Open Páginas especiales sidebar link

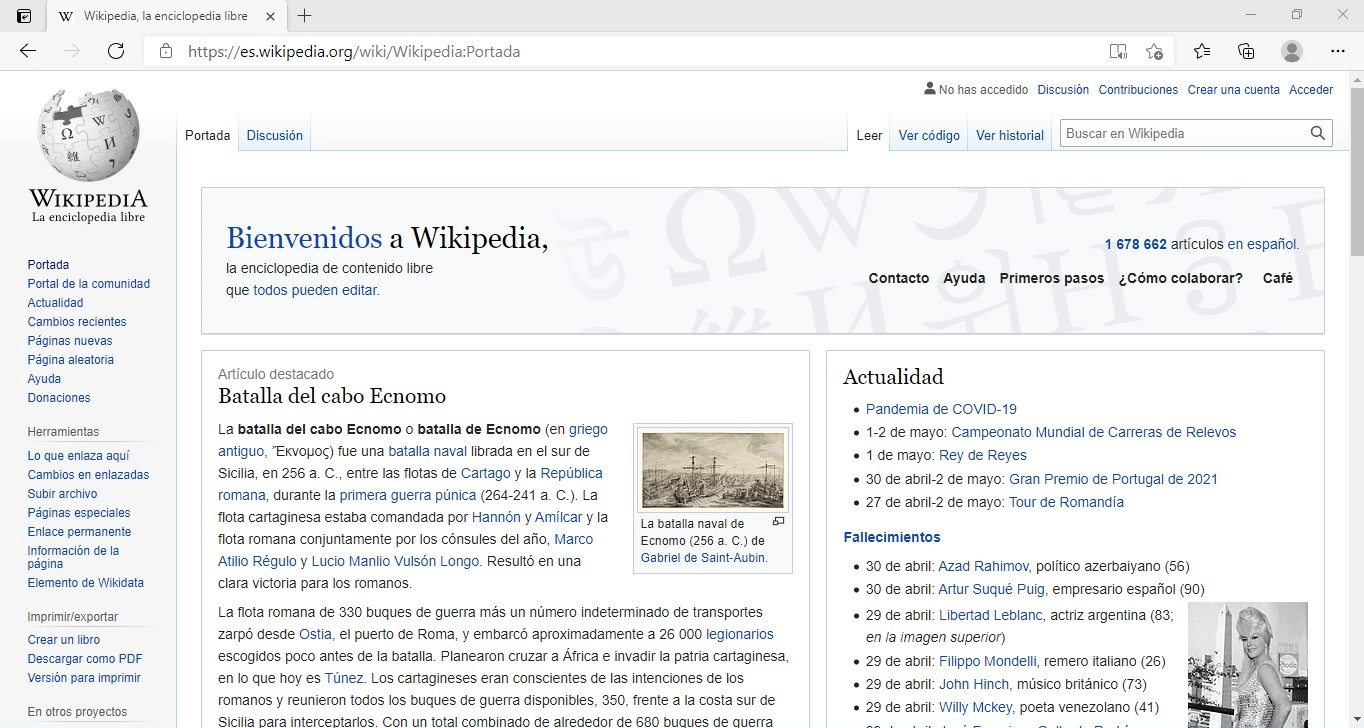tap(79, 513)
